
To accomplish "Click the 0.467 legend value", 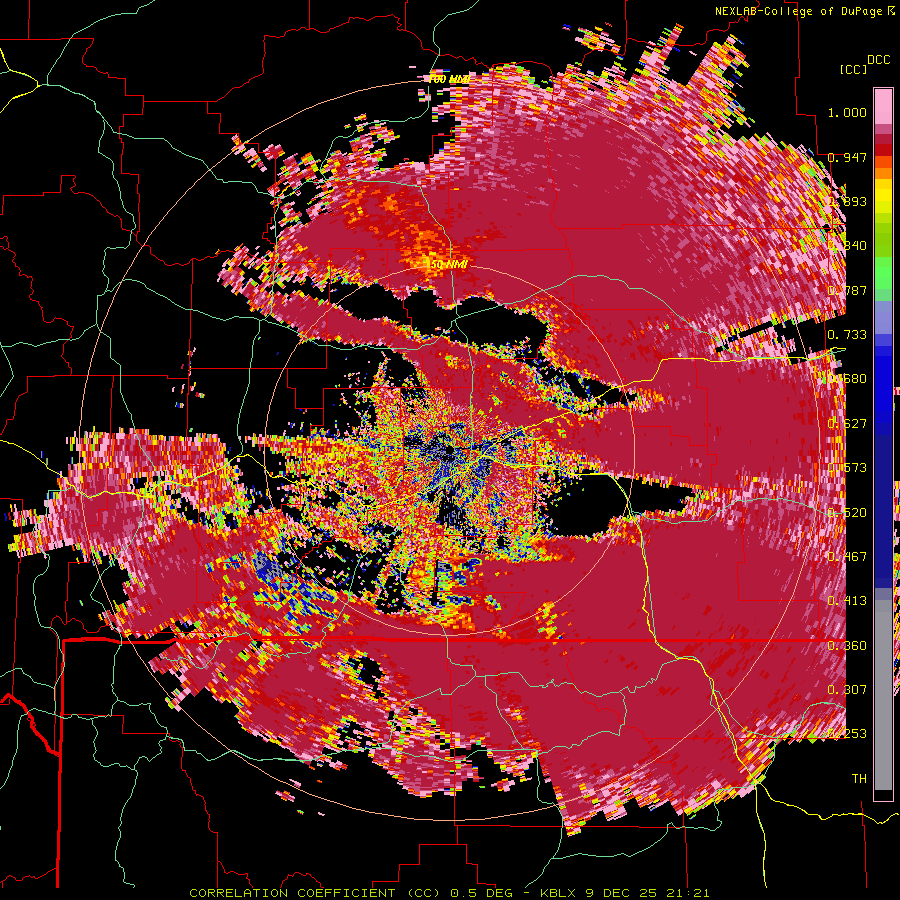I will click(x=847, y=557).
